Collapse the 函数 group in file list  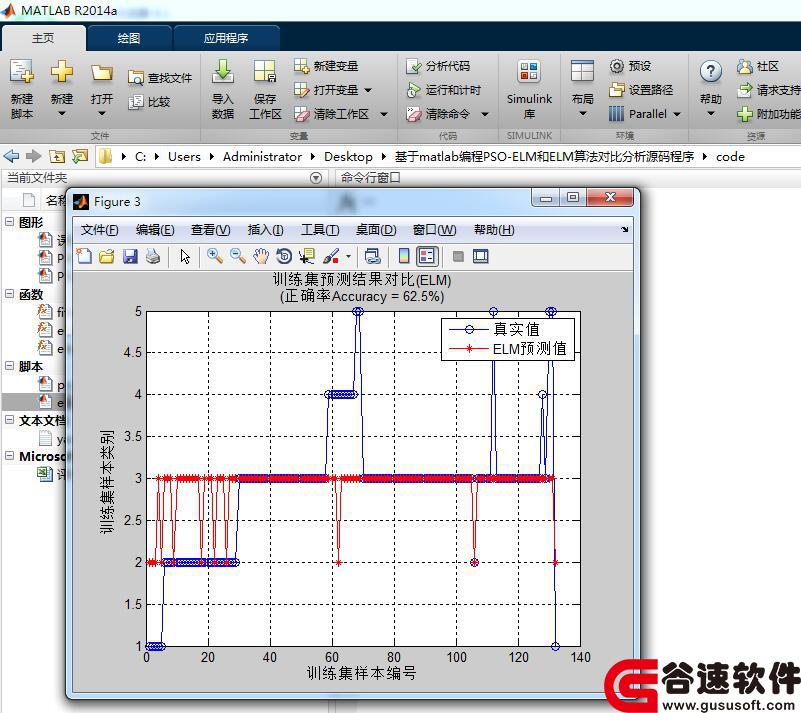pyautogui.click(x=9, y=294)
